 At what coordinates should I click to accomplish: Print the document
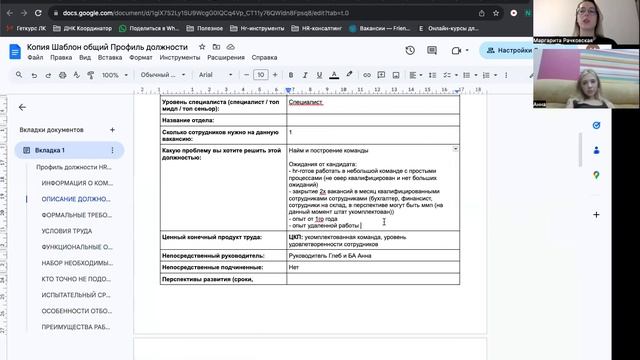click(62, 75)
